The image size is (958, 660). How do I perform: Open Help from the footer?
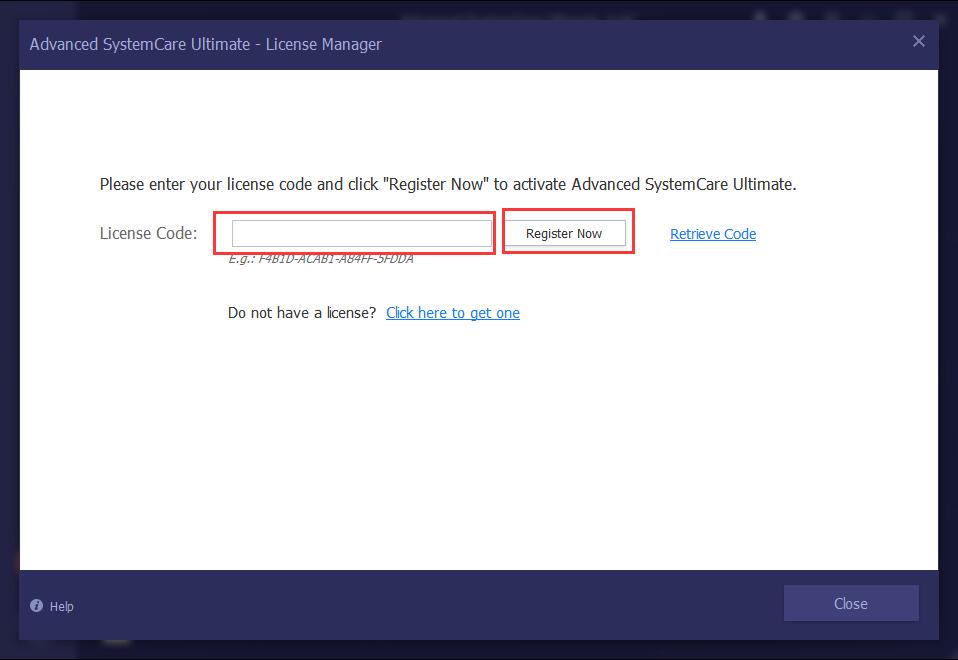pyautogui.click(x=52, y=606)
